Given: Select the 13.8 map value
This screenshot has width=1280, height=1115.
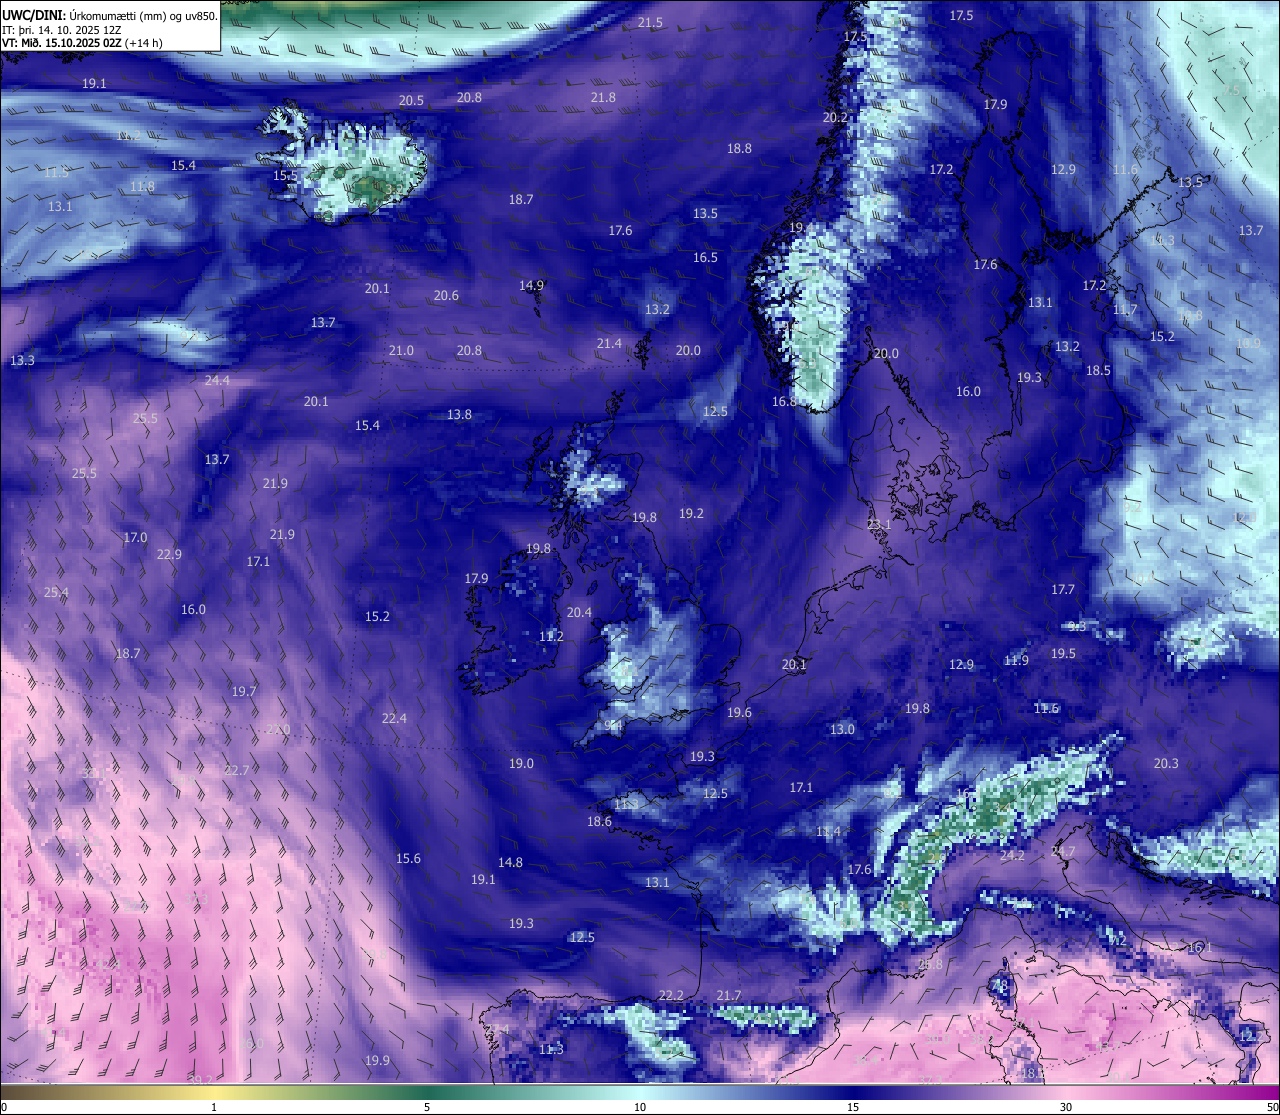Looking at the screenshot, I should (x=459, y=414).
